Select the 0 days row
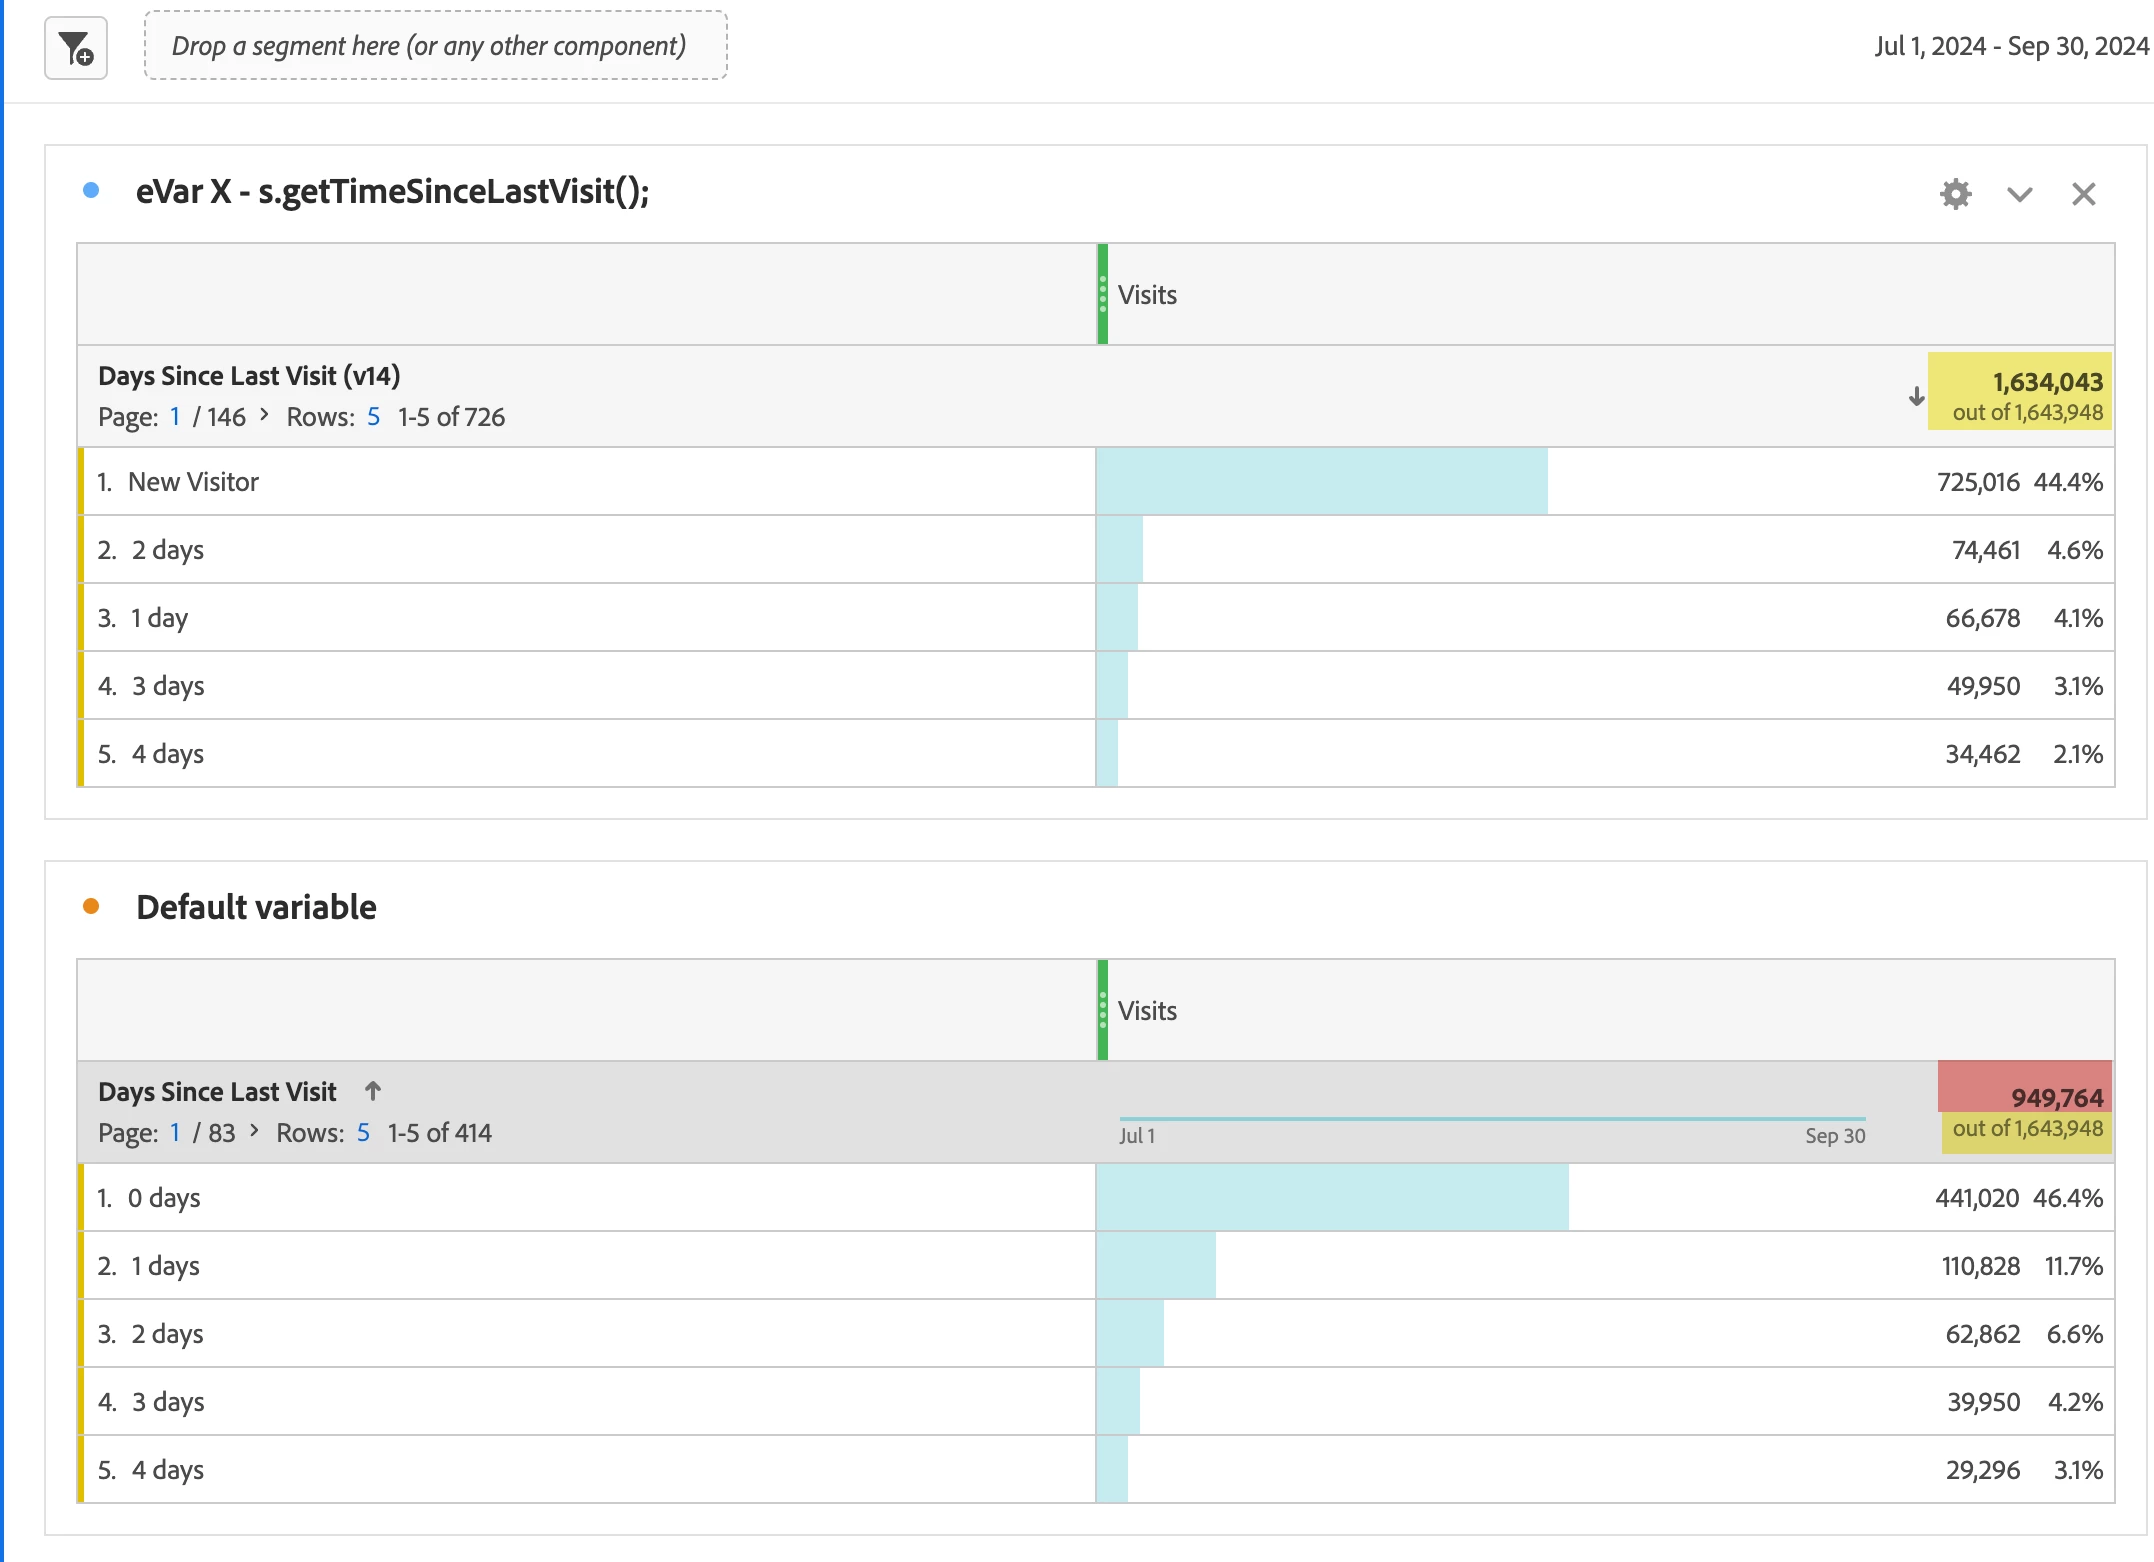2154x1562 pixels. coord(164,1198)
